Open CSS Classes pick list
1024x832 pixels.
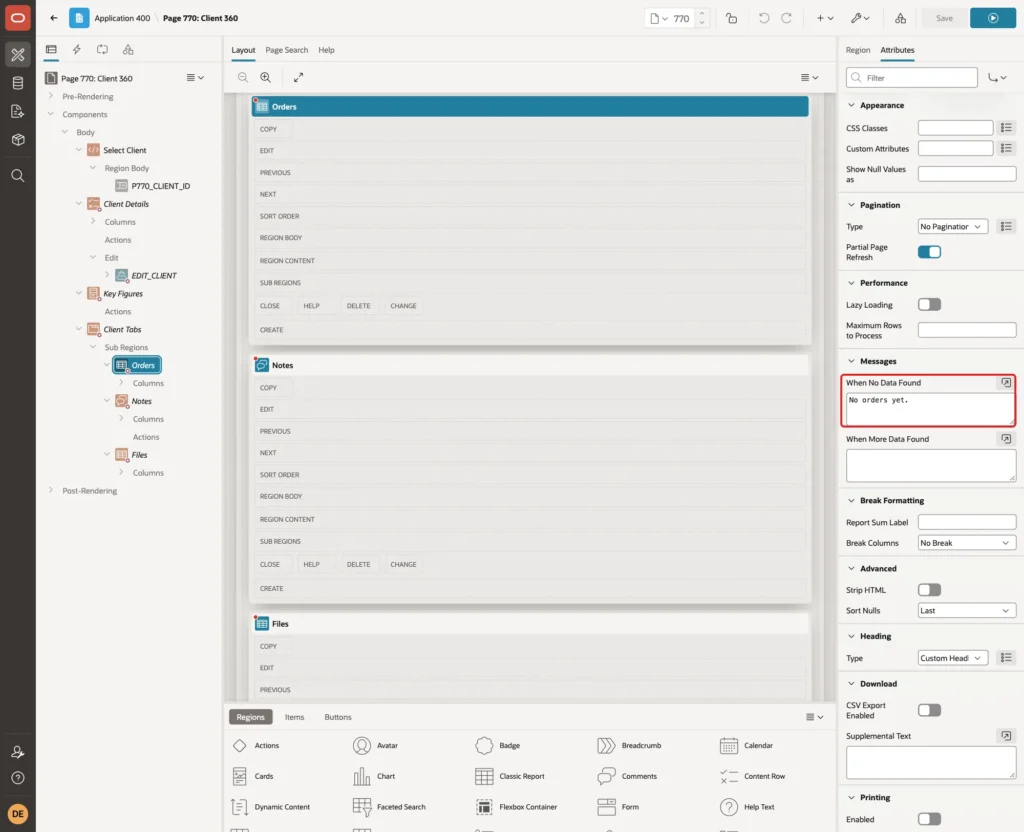[1006, 128]
